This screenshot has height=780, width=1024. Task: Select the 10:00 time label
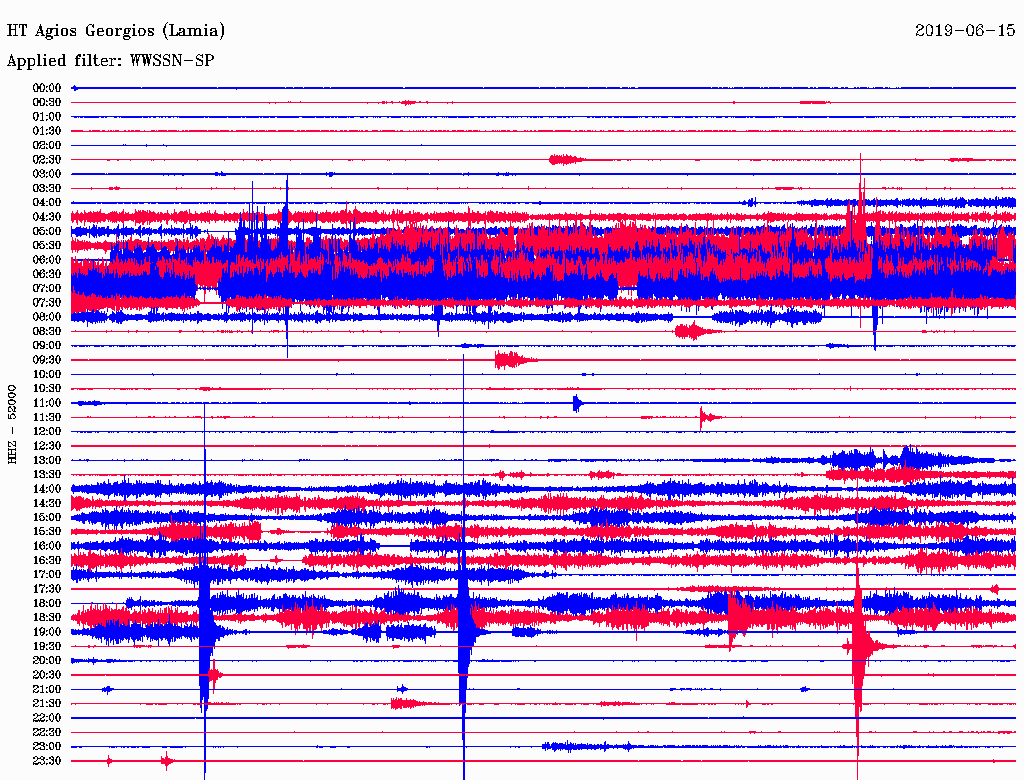(47, 375)
